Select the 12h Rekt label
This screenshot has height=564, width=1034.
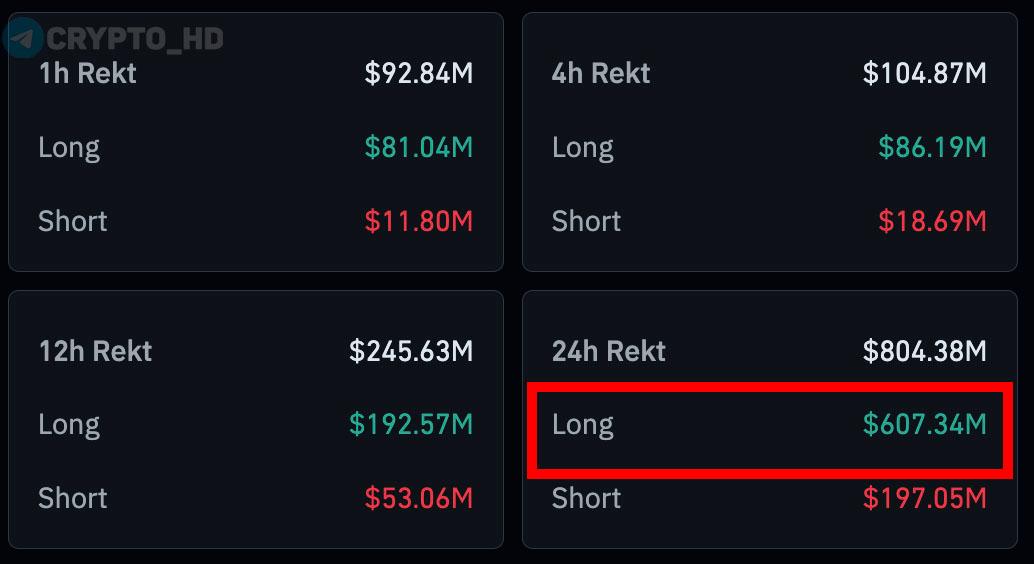point(95,351)
